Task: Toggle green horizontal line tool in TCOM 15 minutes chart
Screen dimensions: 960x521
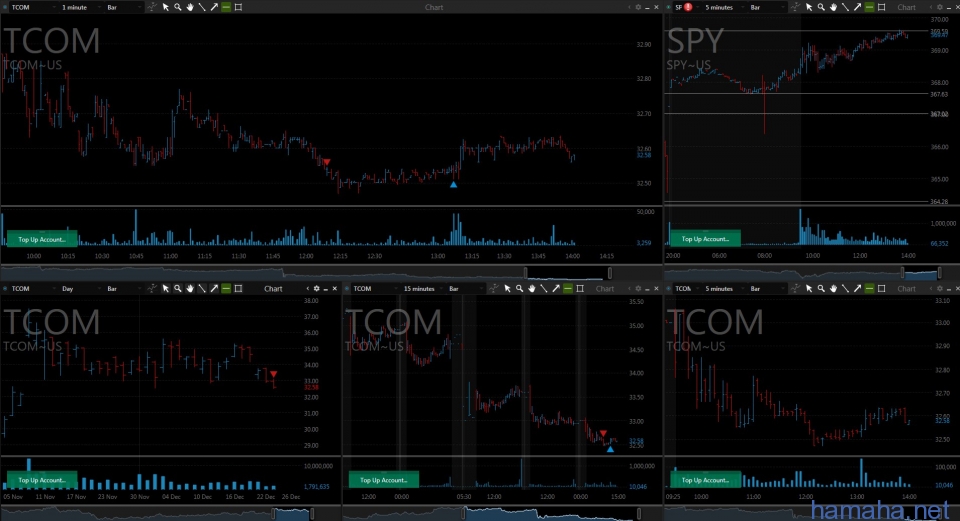Action: coord(568,288)
